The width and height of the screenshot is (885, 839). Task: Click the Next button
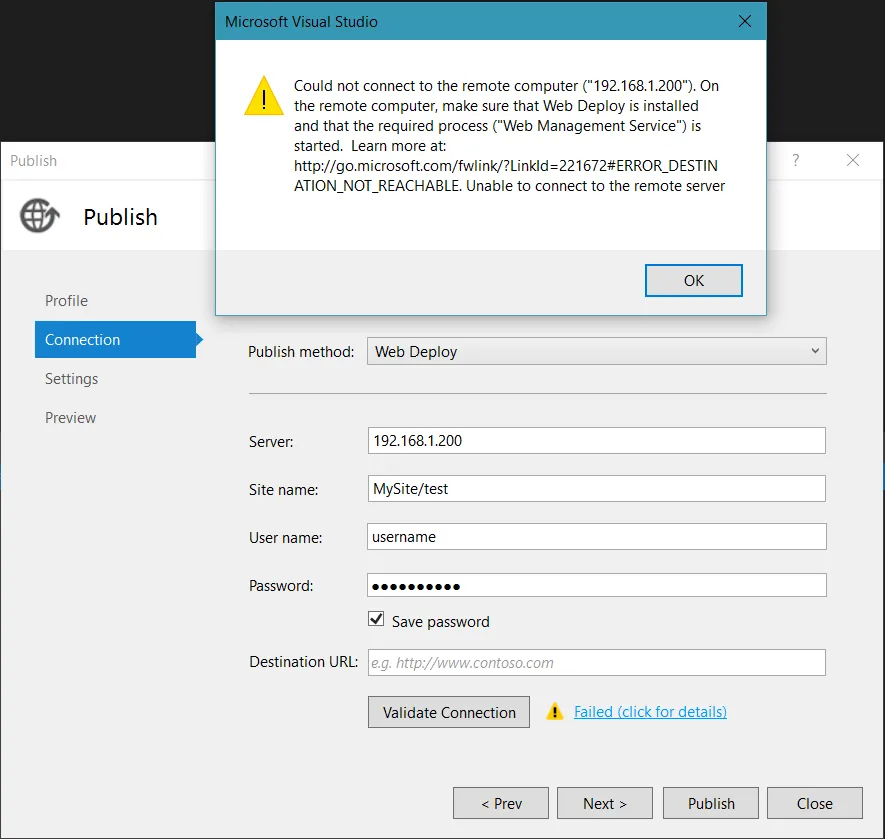(x=604, y=803)
